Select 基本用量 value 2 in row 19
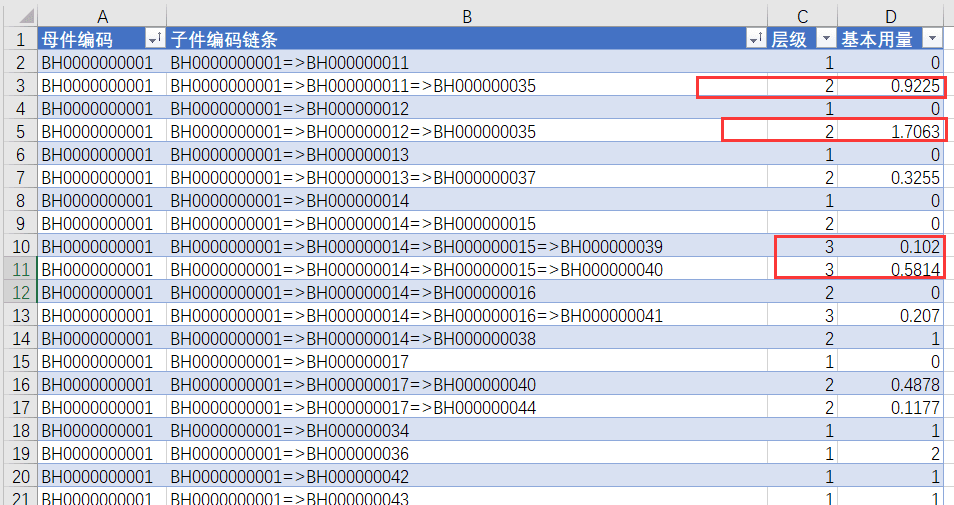Viewport: 954px width, 505px height. (x=891, y=453)
